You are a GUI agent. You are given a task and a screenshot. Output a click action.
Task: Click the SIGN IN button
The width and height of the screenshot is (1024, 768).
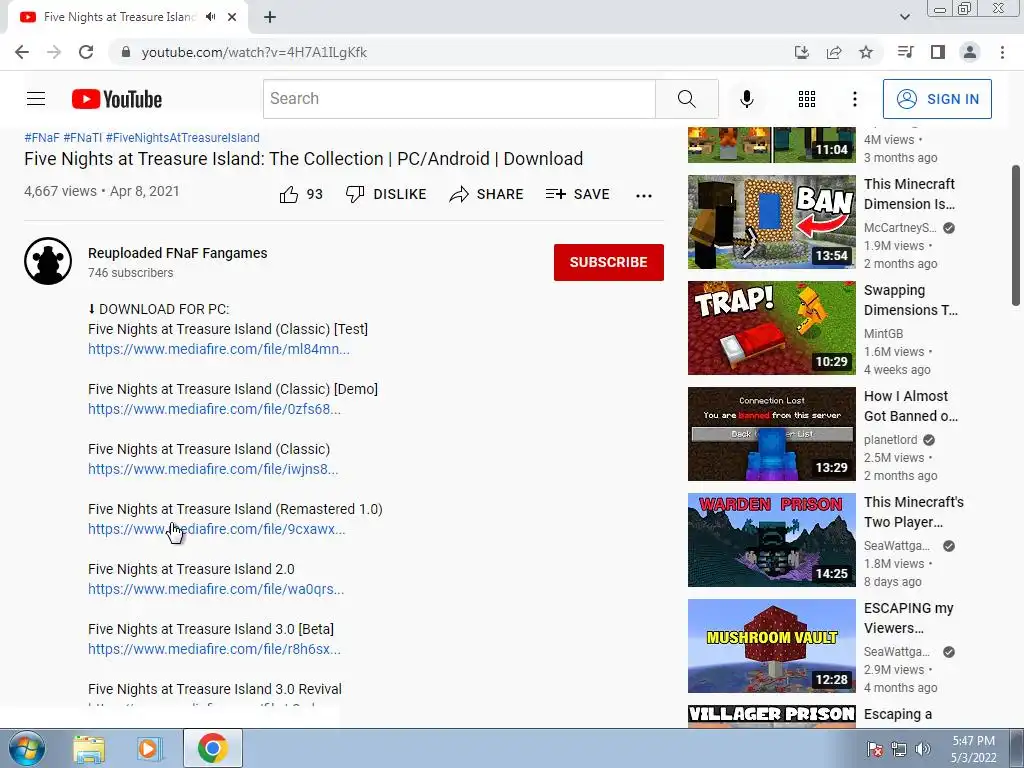coord(937,99)
